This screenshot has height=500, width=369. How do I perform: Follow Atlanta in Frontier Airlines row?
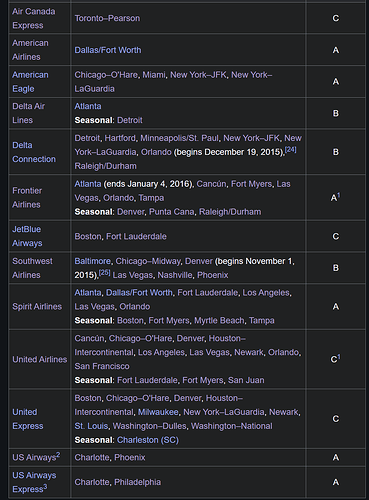coord(88,184)
